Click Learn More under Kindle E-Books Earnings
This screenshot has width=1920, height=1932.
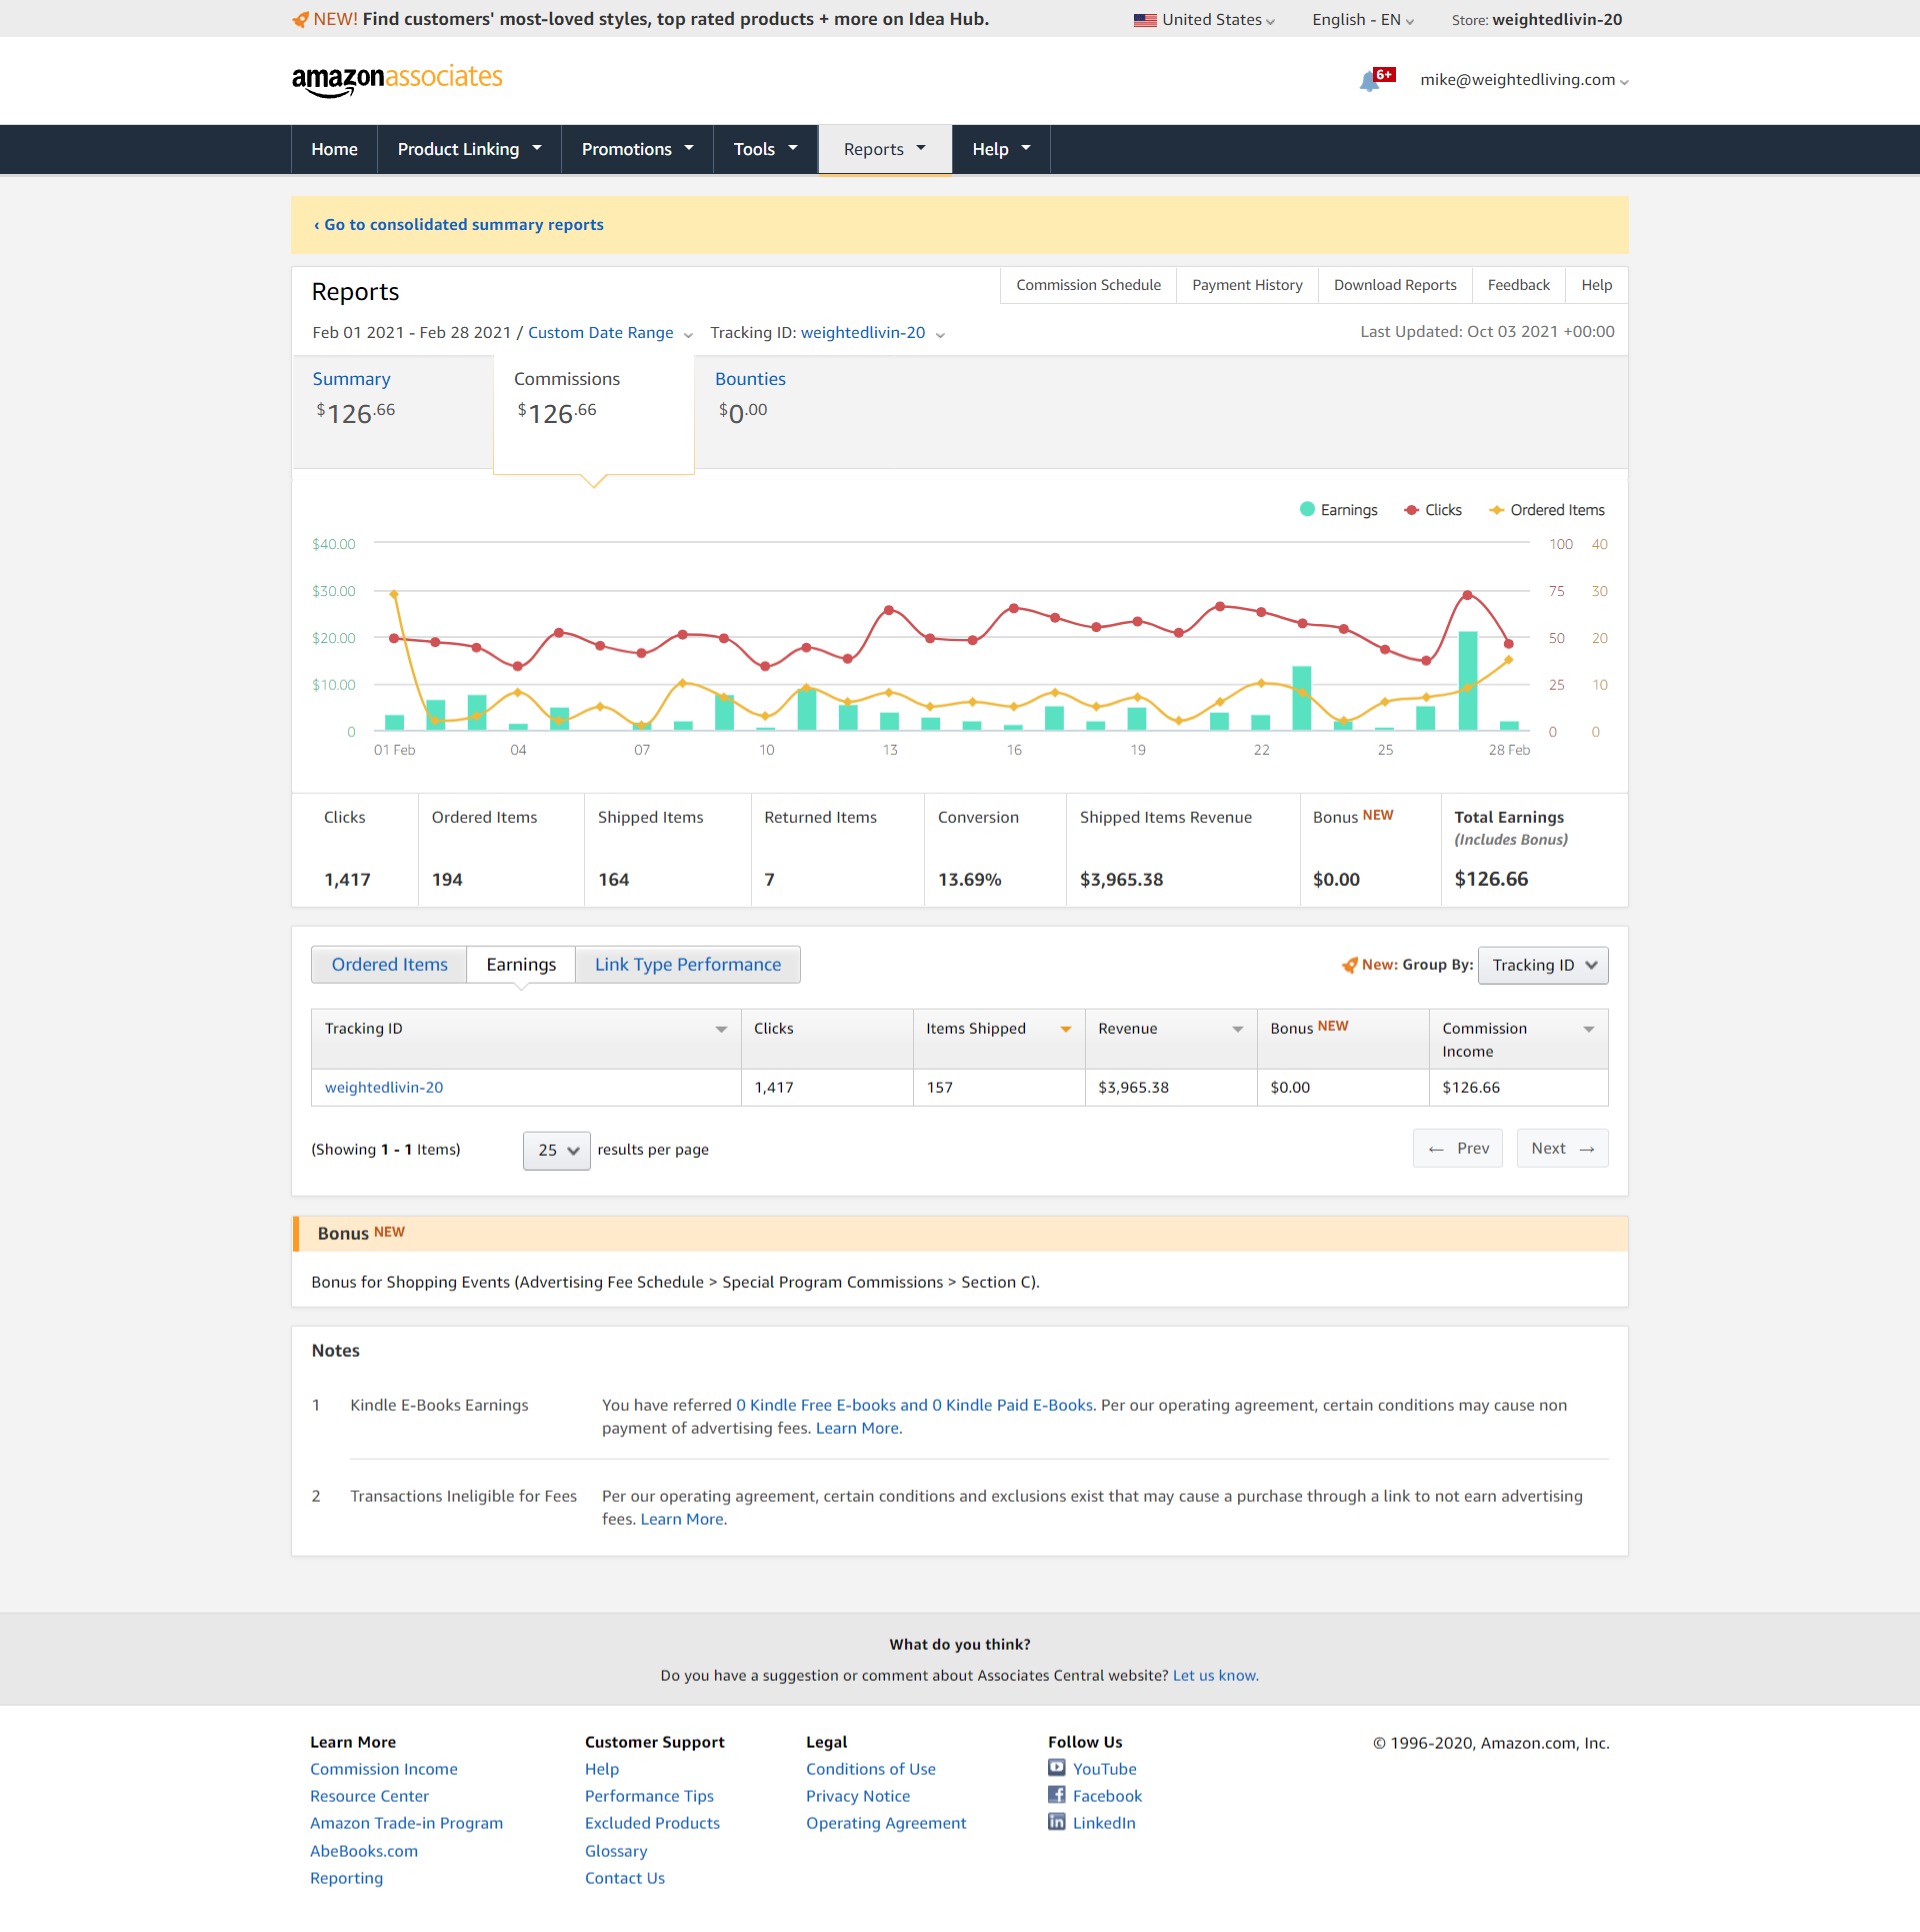coord(858,1428)
